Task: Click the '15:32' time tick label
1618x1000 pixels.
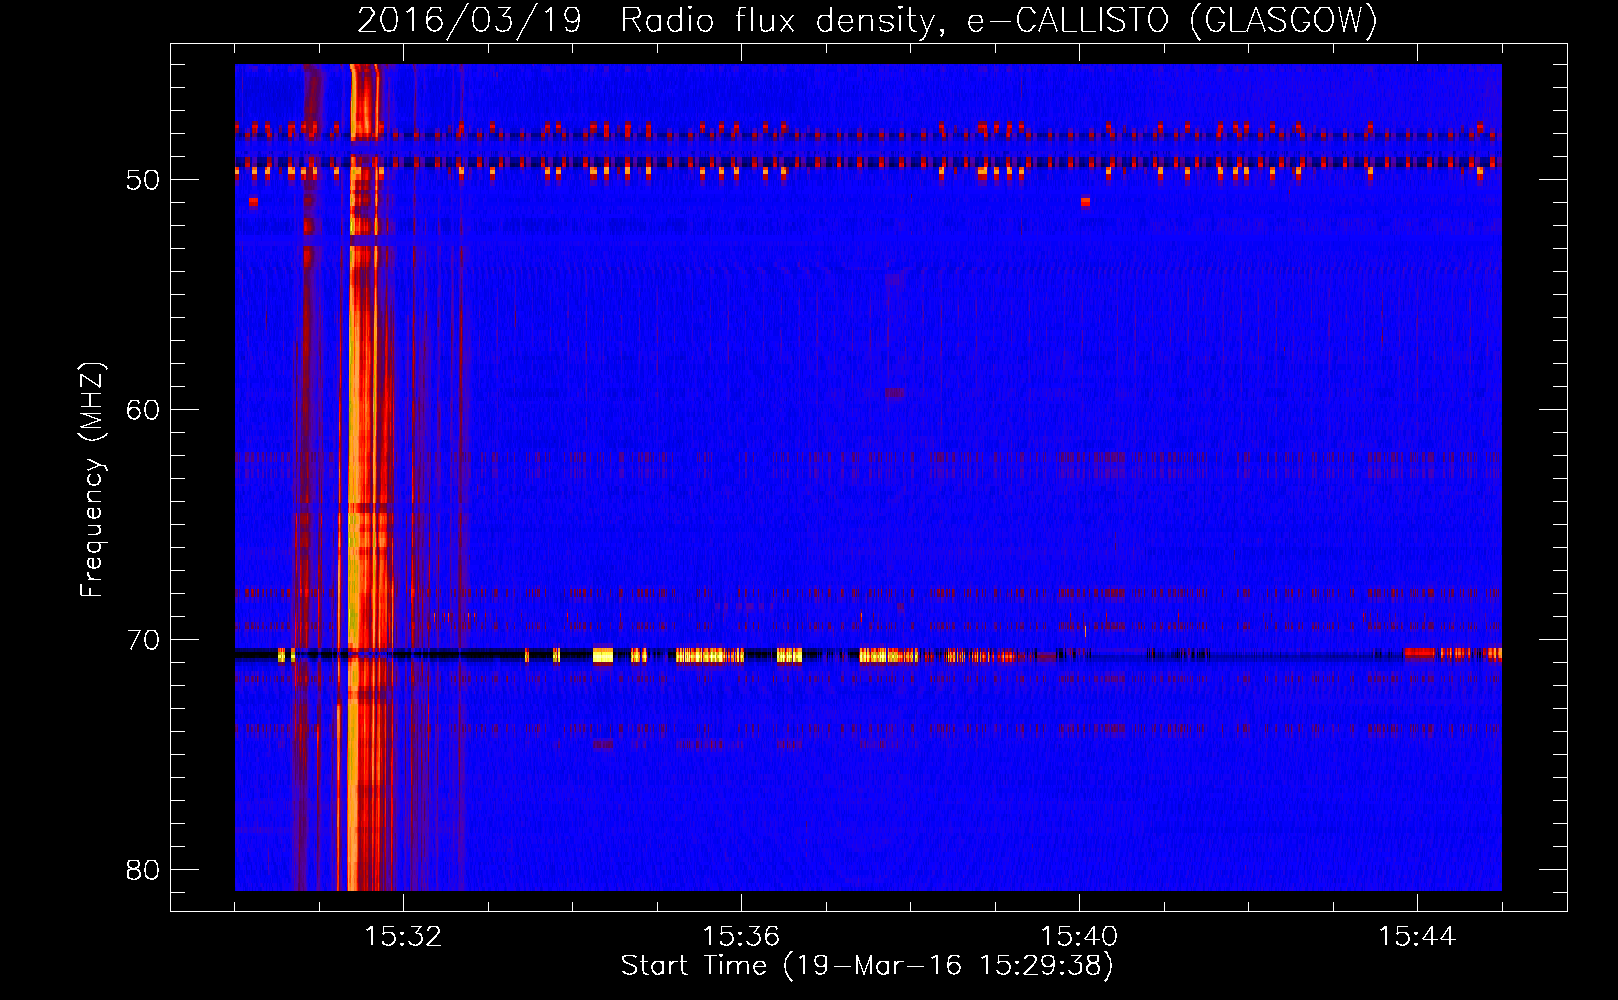Action: 403,936
